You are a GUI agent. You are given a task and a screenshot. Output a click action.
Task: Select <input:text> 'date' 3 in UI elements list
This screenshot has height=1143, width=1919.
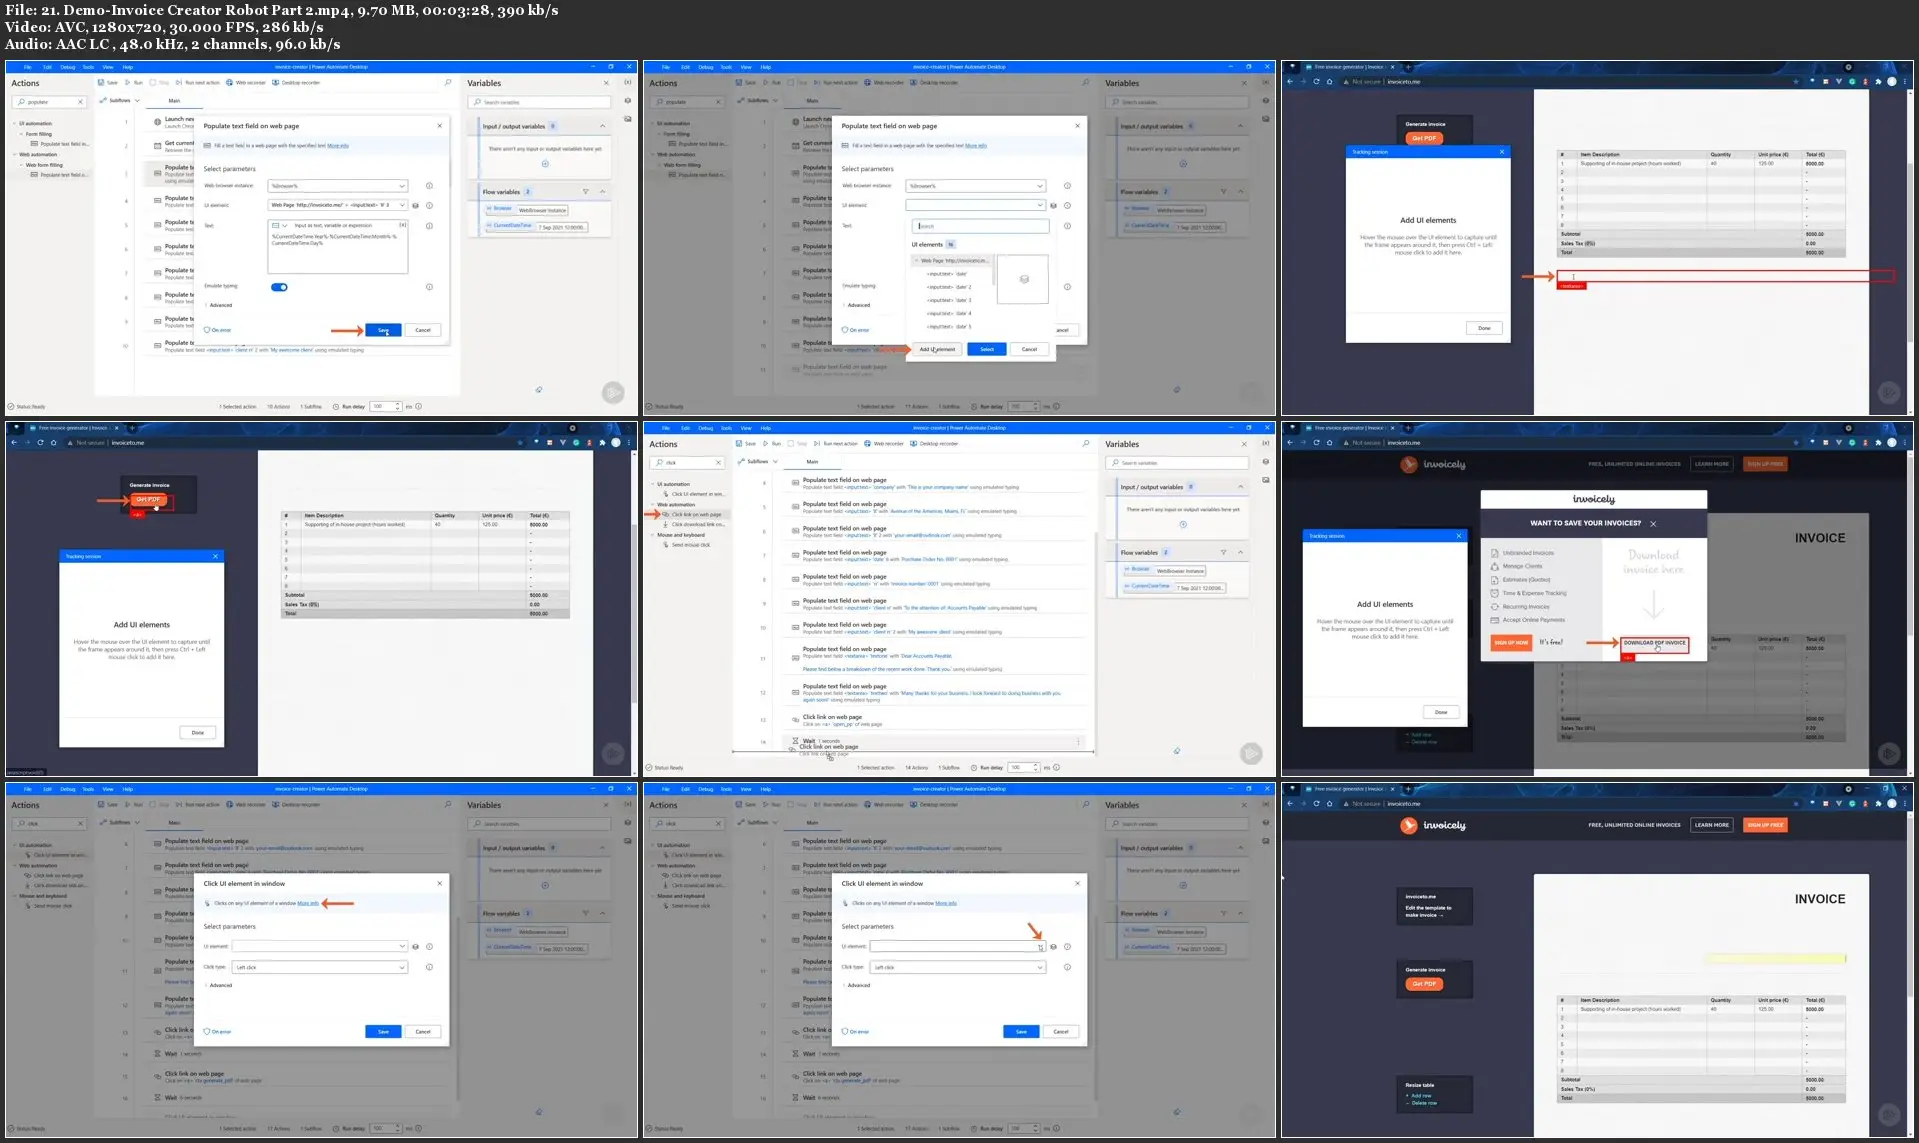tap(949, 300)
